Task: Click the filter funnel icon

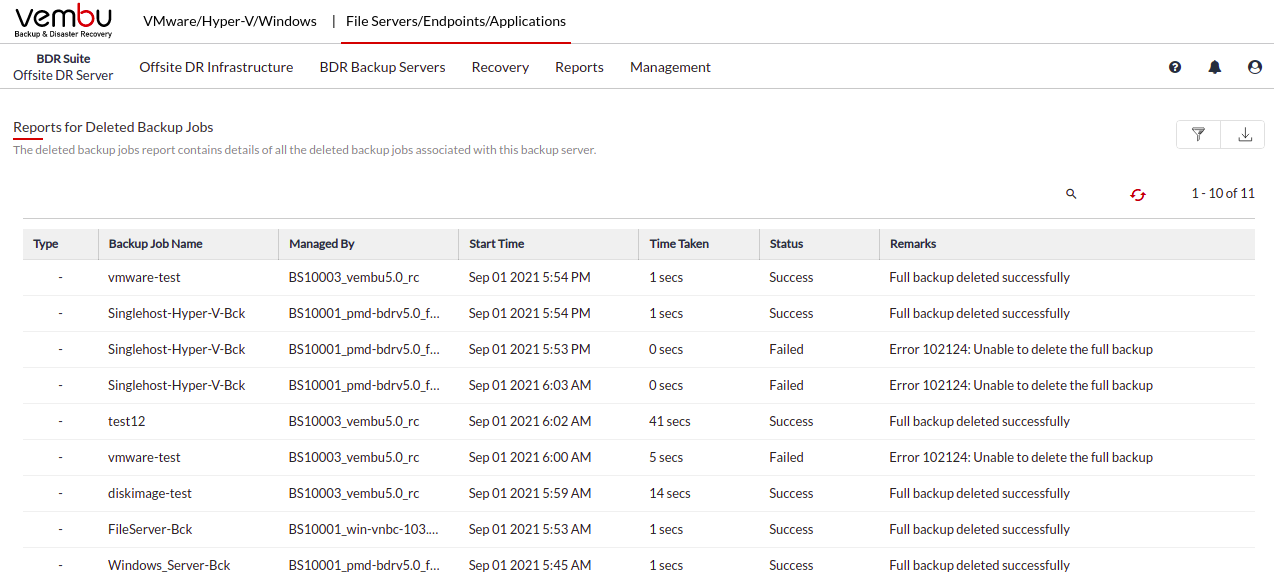Action: click(1198, 134)
